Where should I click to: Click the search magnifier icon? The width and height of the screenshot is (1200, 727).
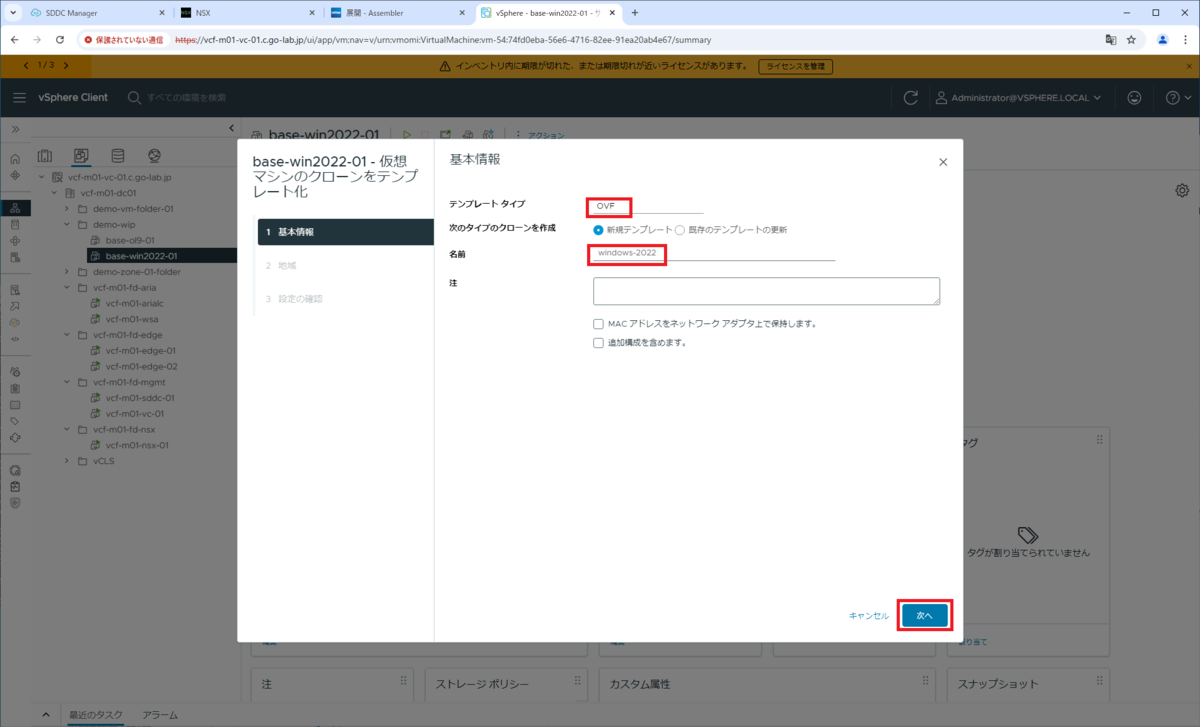pos(134,97)
